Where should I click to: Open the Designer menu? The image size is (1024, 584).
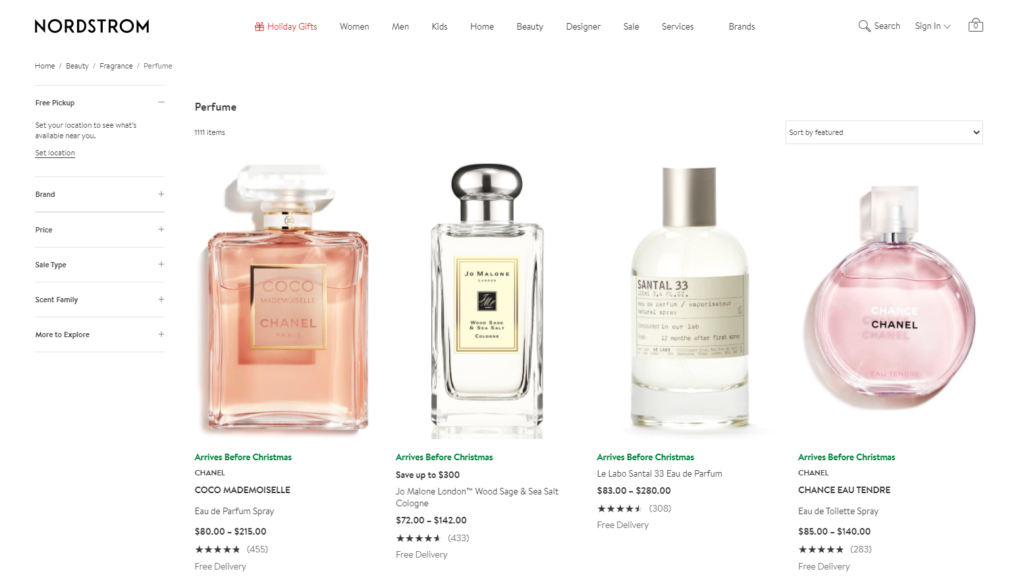(583, 27)
